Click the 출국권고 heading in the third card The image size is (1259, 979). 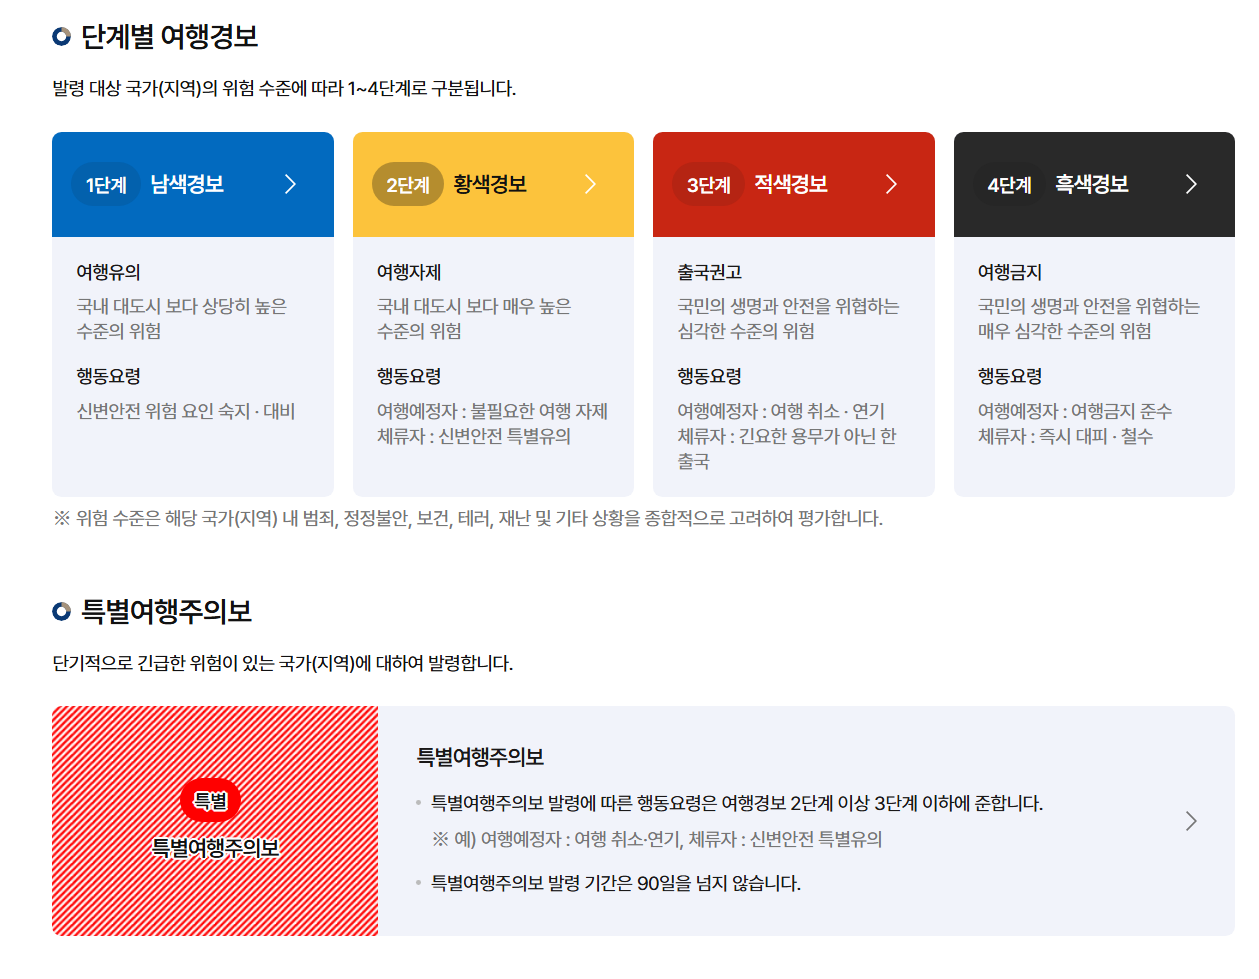709,272
